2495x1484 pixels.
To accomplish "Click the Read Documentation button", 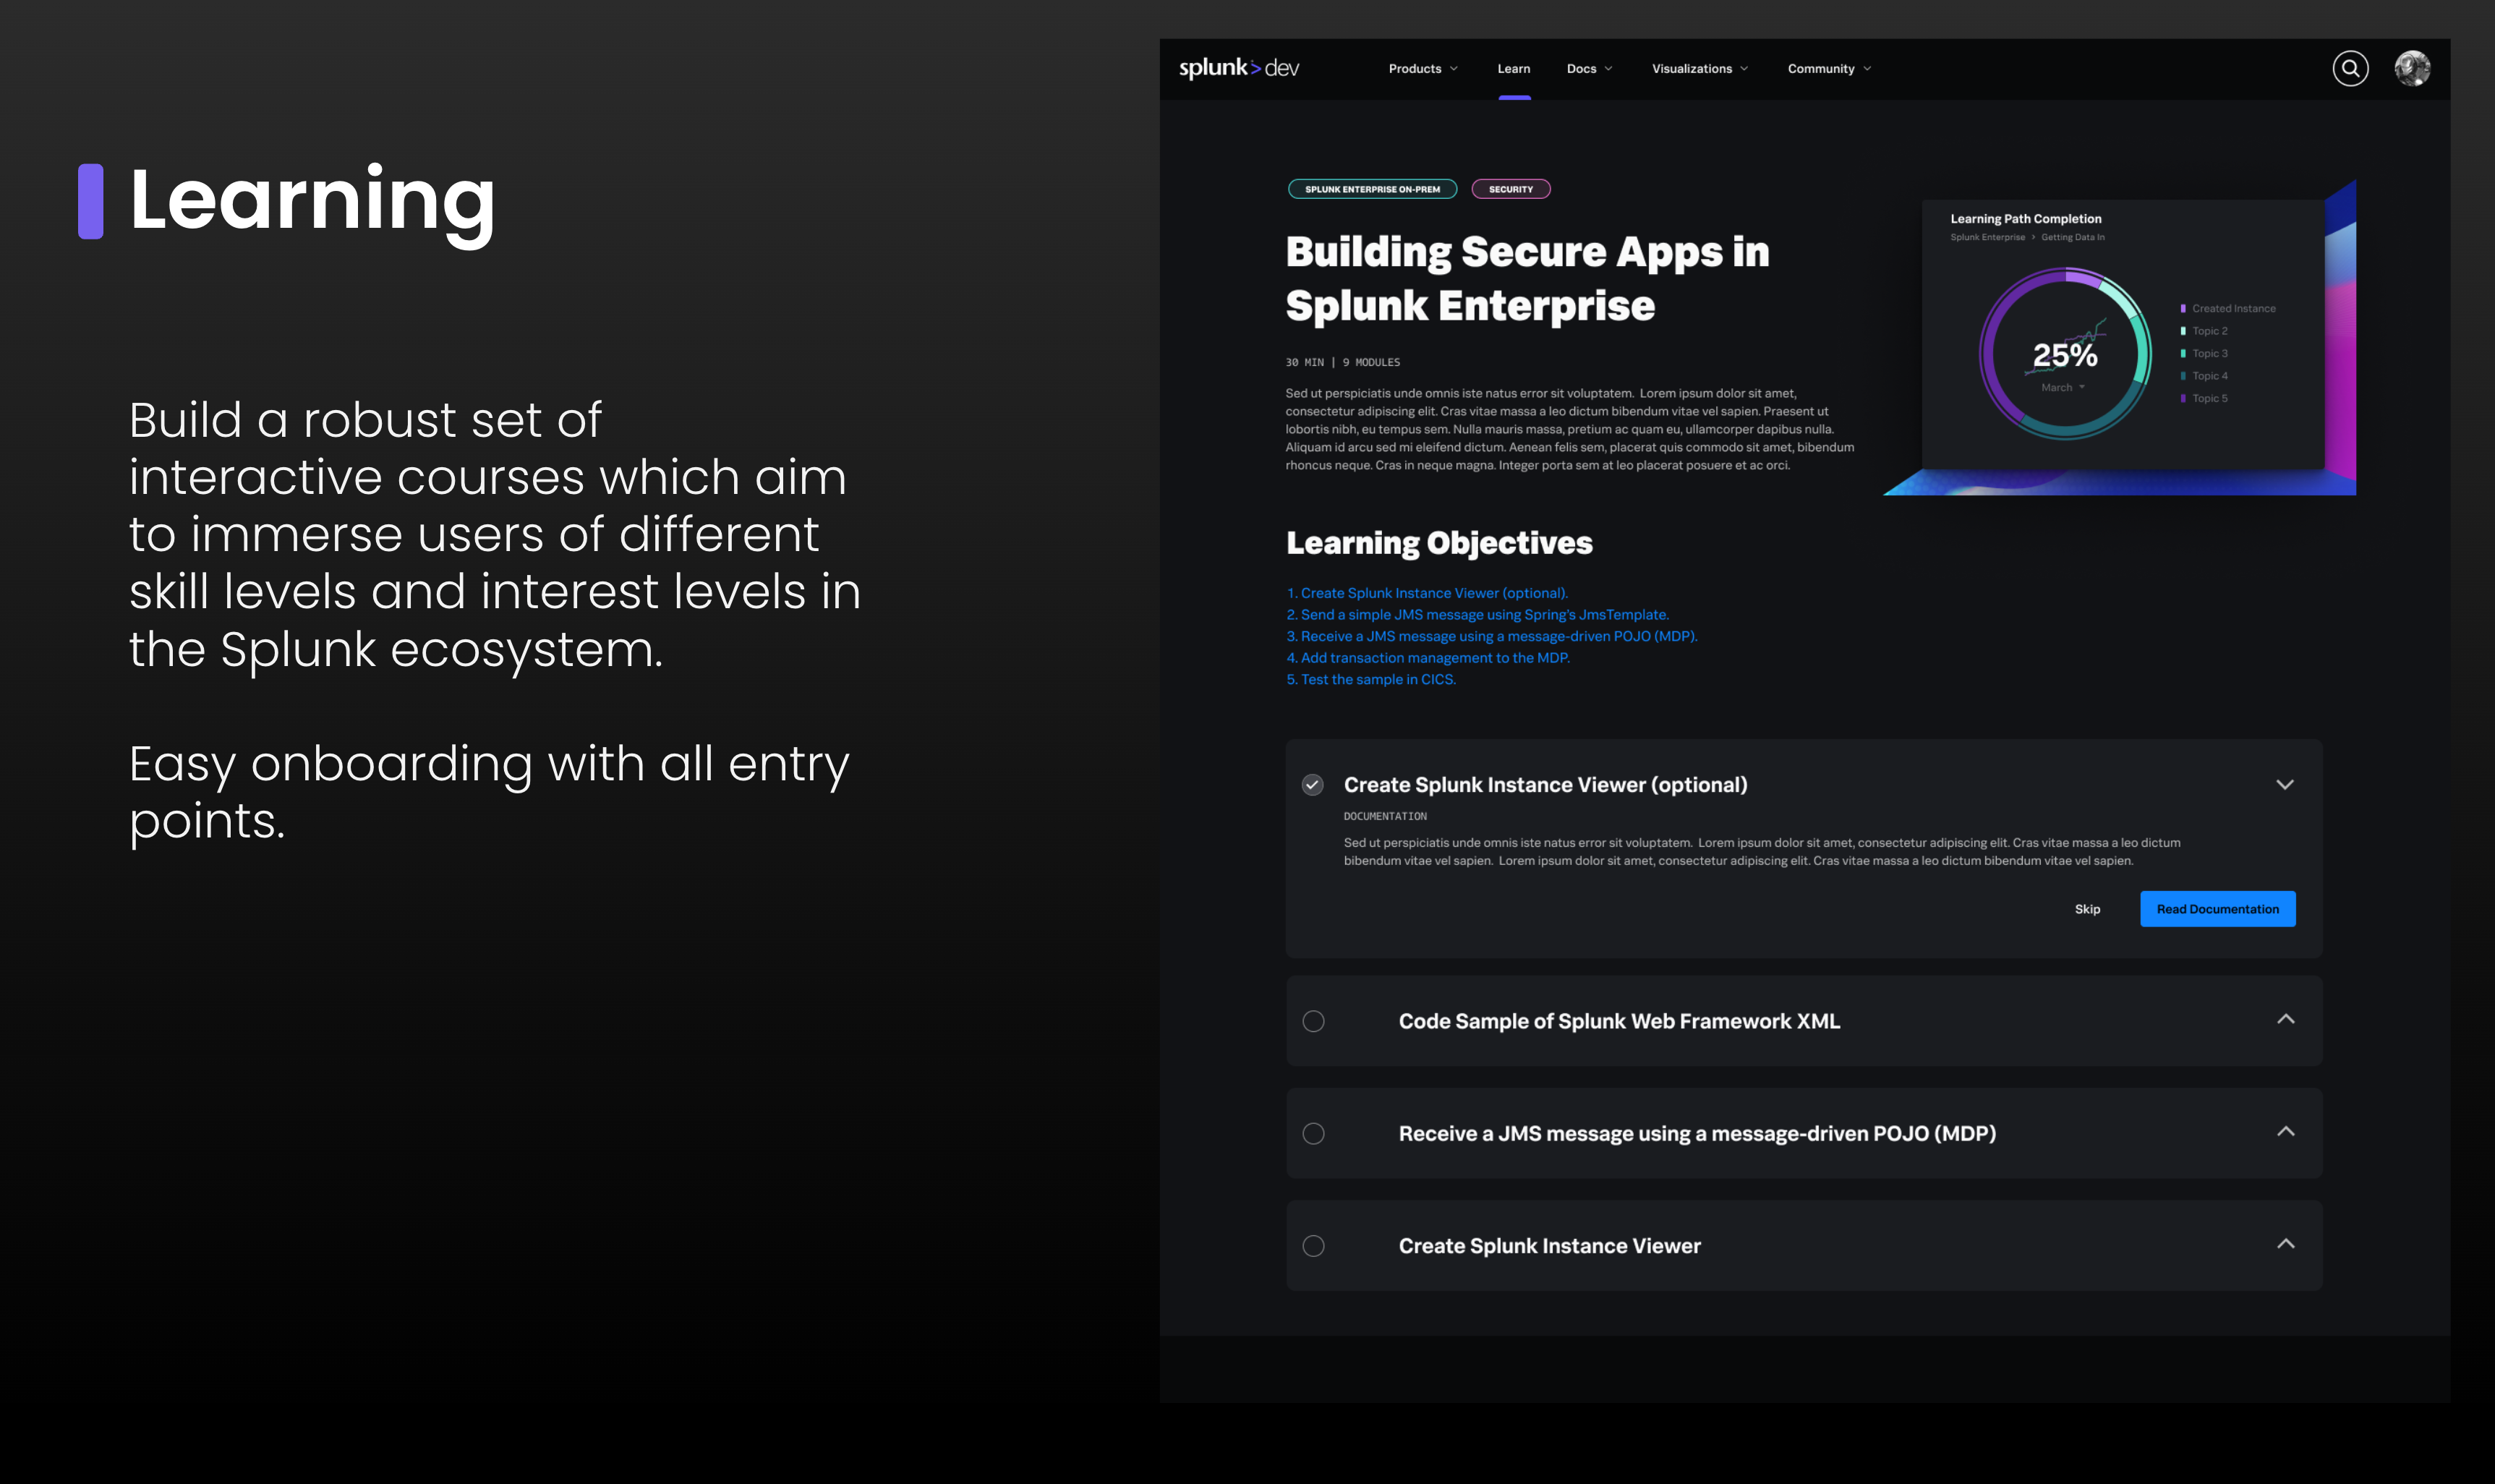I will [x=2217, y=909].
